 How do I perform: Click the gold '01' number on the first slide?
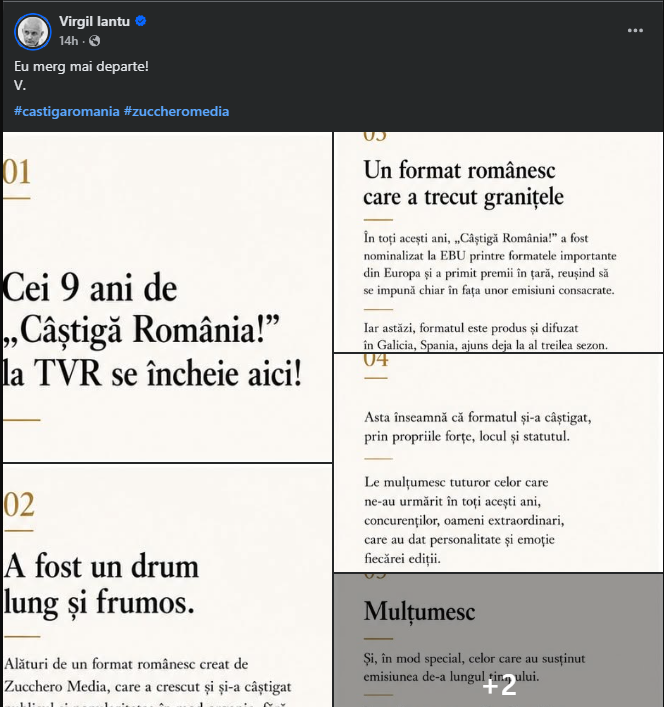pos(17,172)
